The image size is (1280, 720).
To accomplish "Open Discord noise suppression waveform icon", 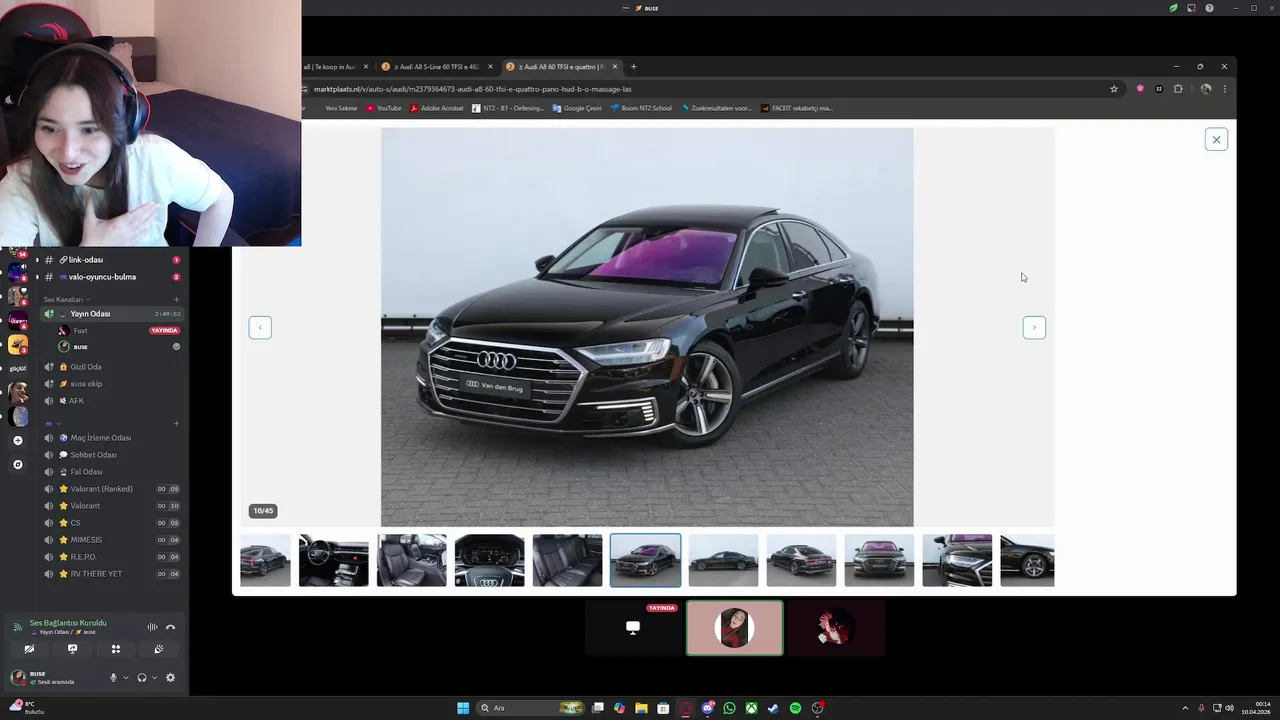I will [x=152, y=627].
